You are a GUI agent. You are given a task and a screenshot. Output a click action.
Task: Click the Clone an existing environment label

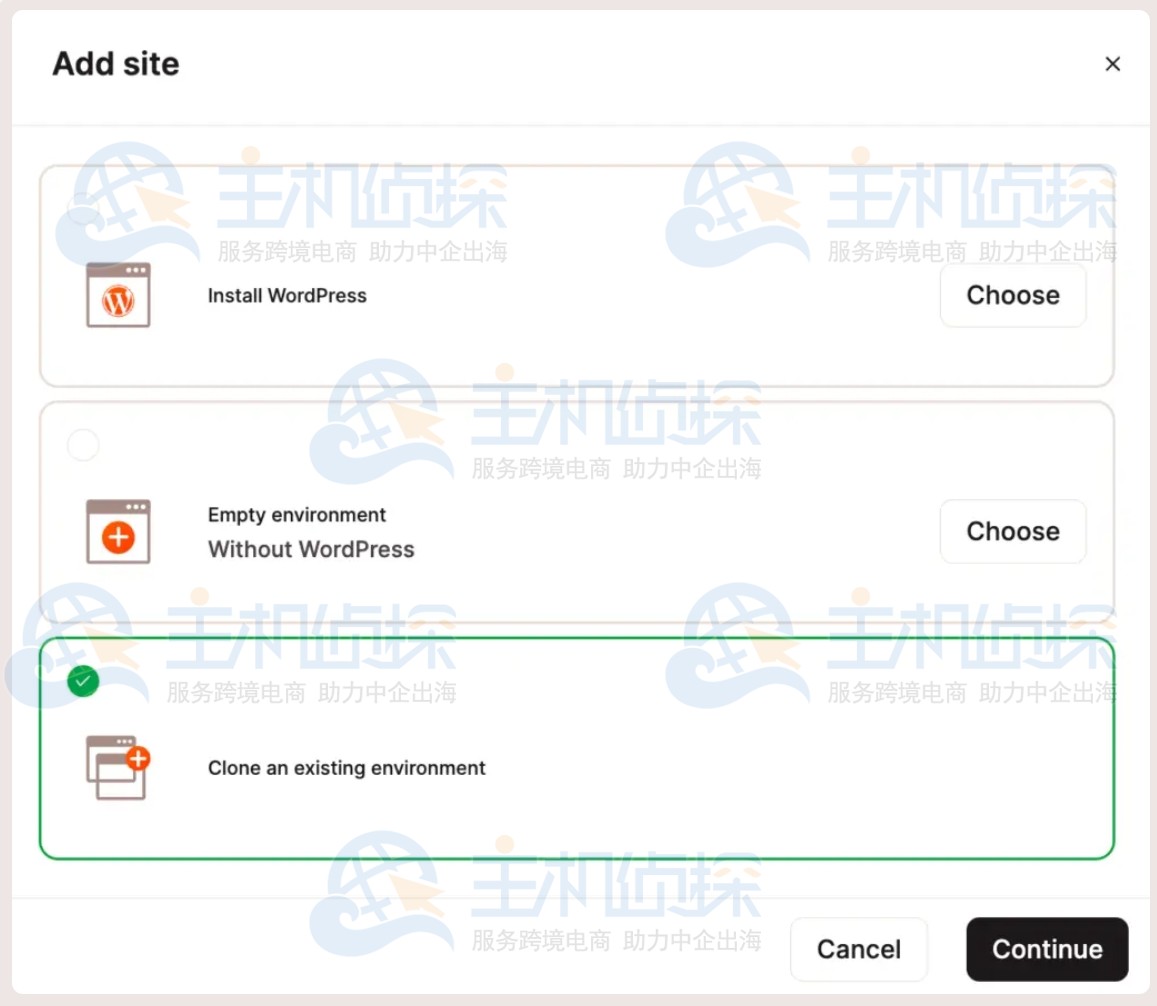coord(346,768)
